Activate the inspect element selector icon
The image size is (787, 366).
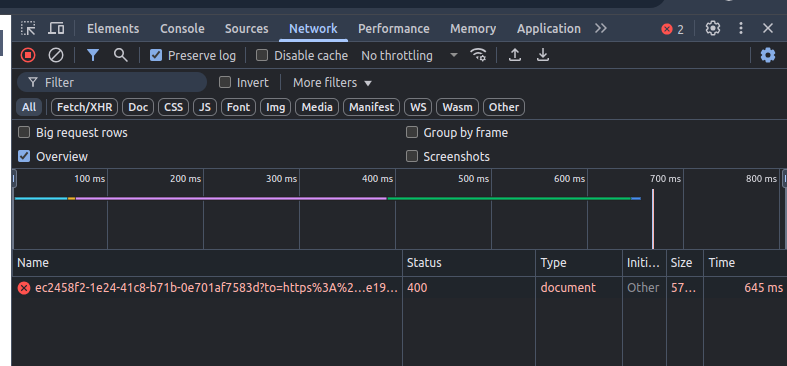(x=28, y=29)
